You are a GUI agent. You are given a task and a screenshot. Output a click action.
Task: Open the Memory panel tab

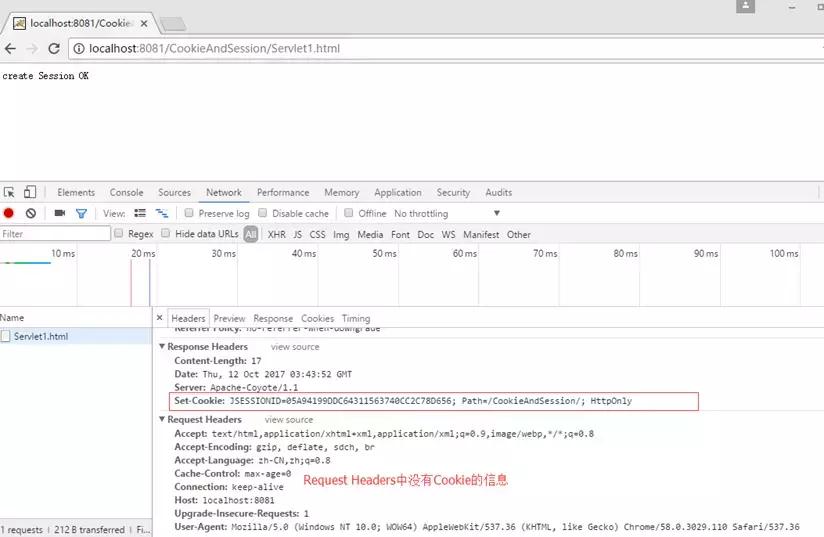pyautogui.click(x=342, y=192)
